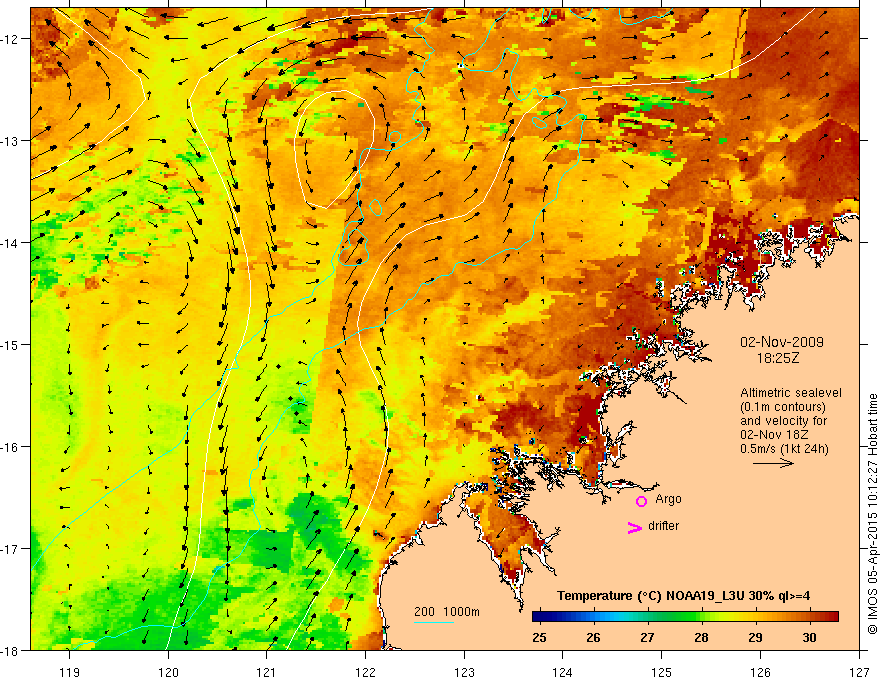Viewport: 880px width, 680px height.
Task: Click the -17 latitude axis label
Action: tap(10, 549)
